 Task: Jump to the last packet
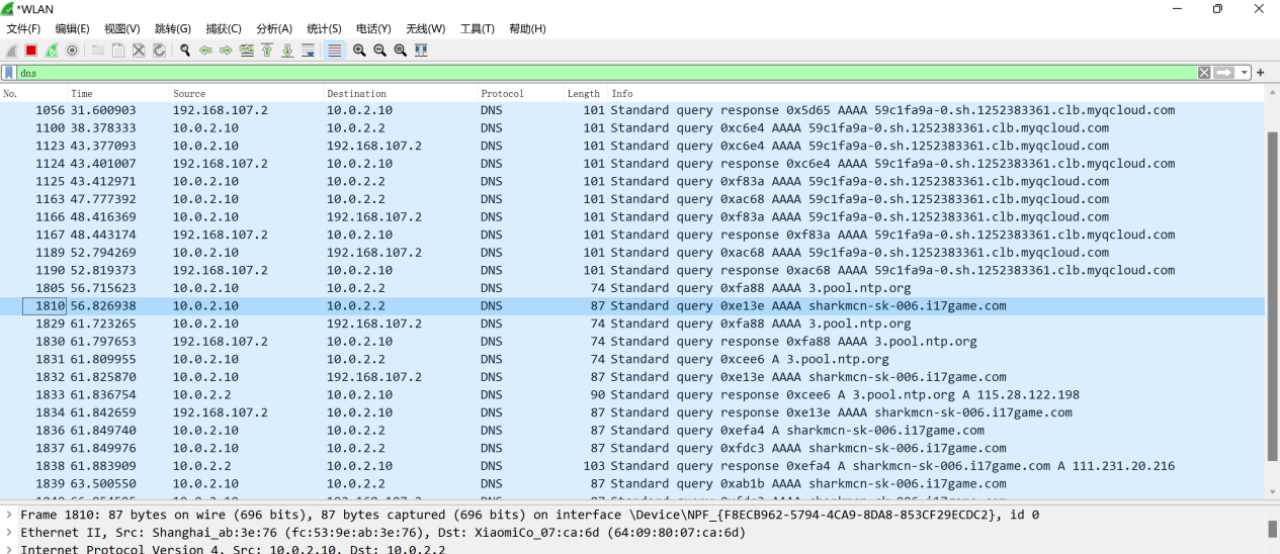[287, 50]
